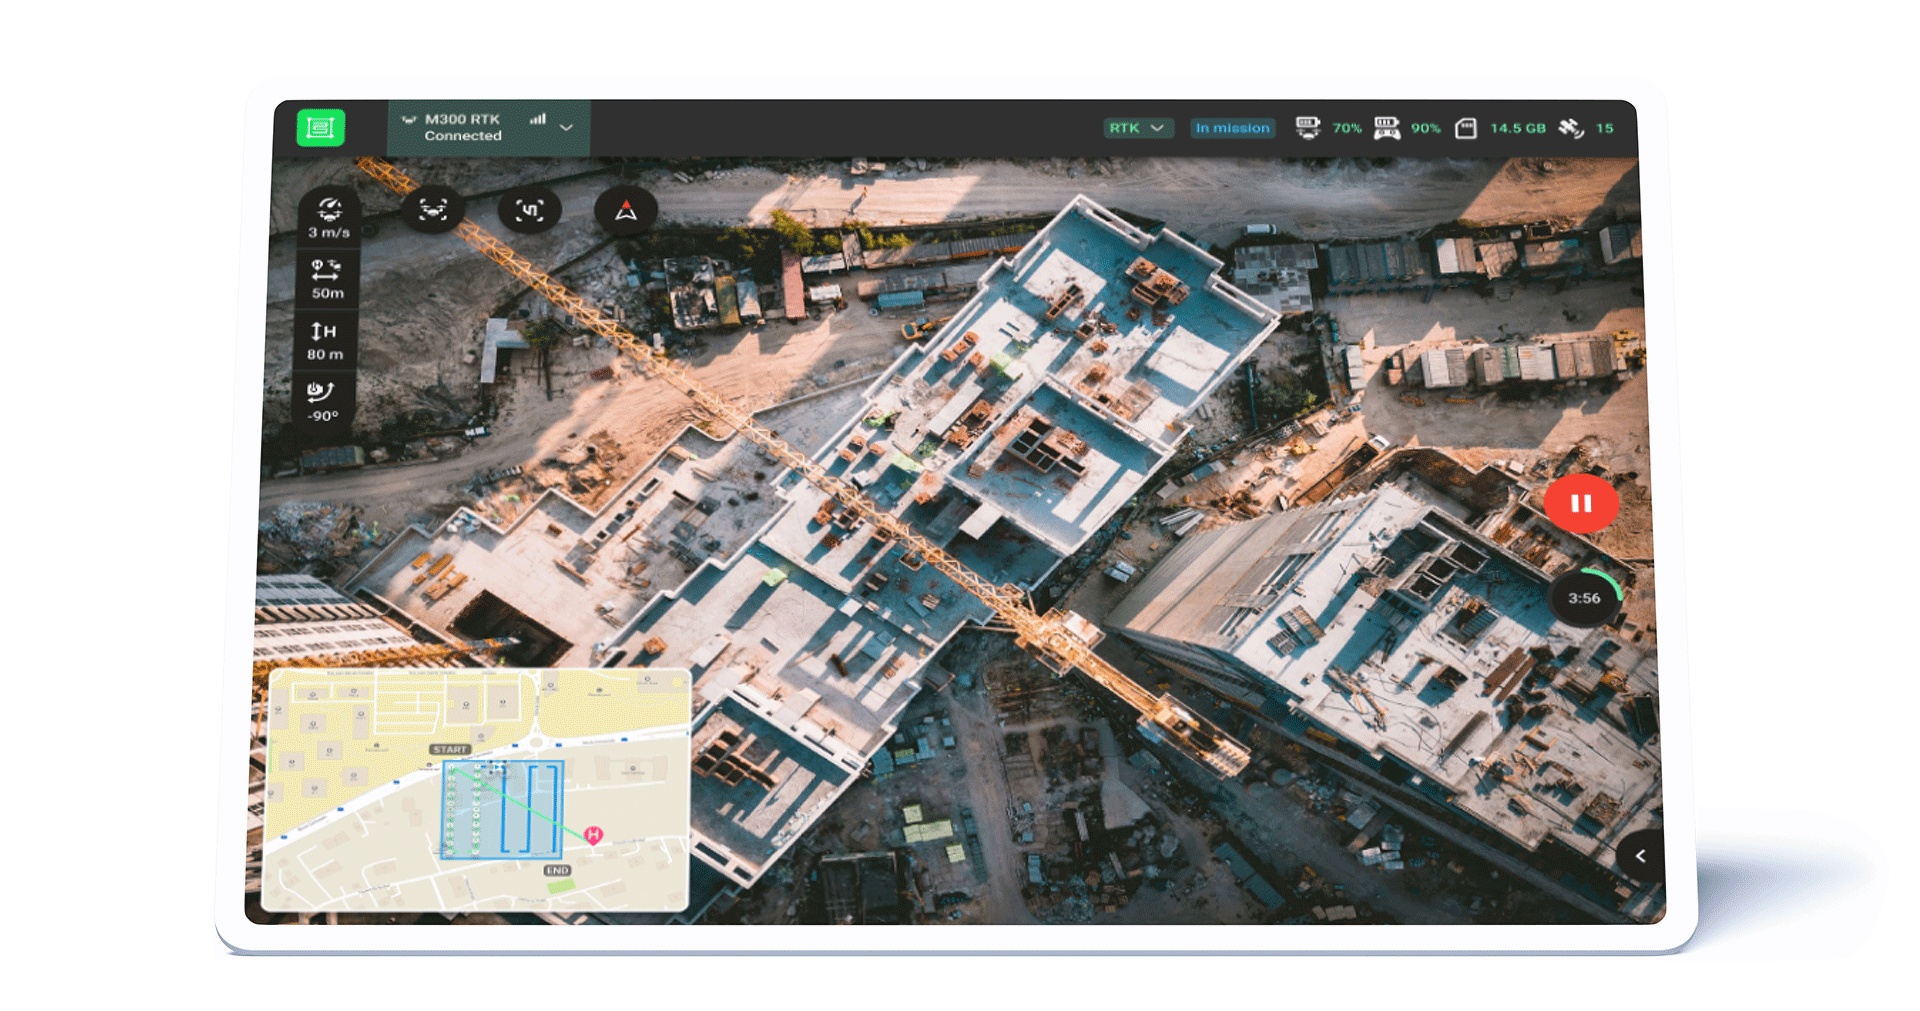Open the compass north arrow indicator

pos(625,210)
